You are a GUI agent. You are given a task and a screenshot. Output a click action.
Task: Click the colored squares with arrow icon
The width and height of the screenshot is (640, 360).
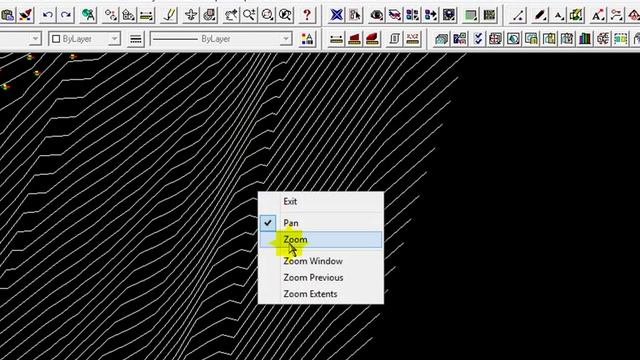tap(430, 15)
